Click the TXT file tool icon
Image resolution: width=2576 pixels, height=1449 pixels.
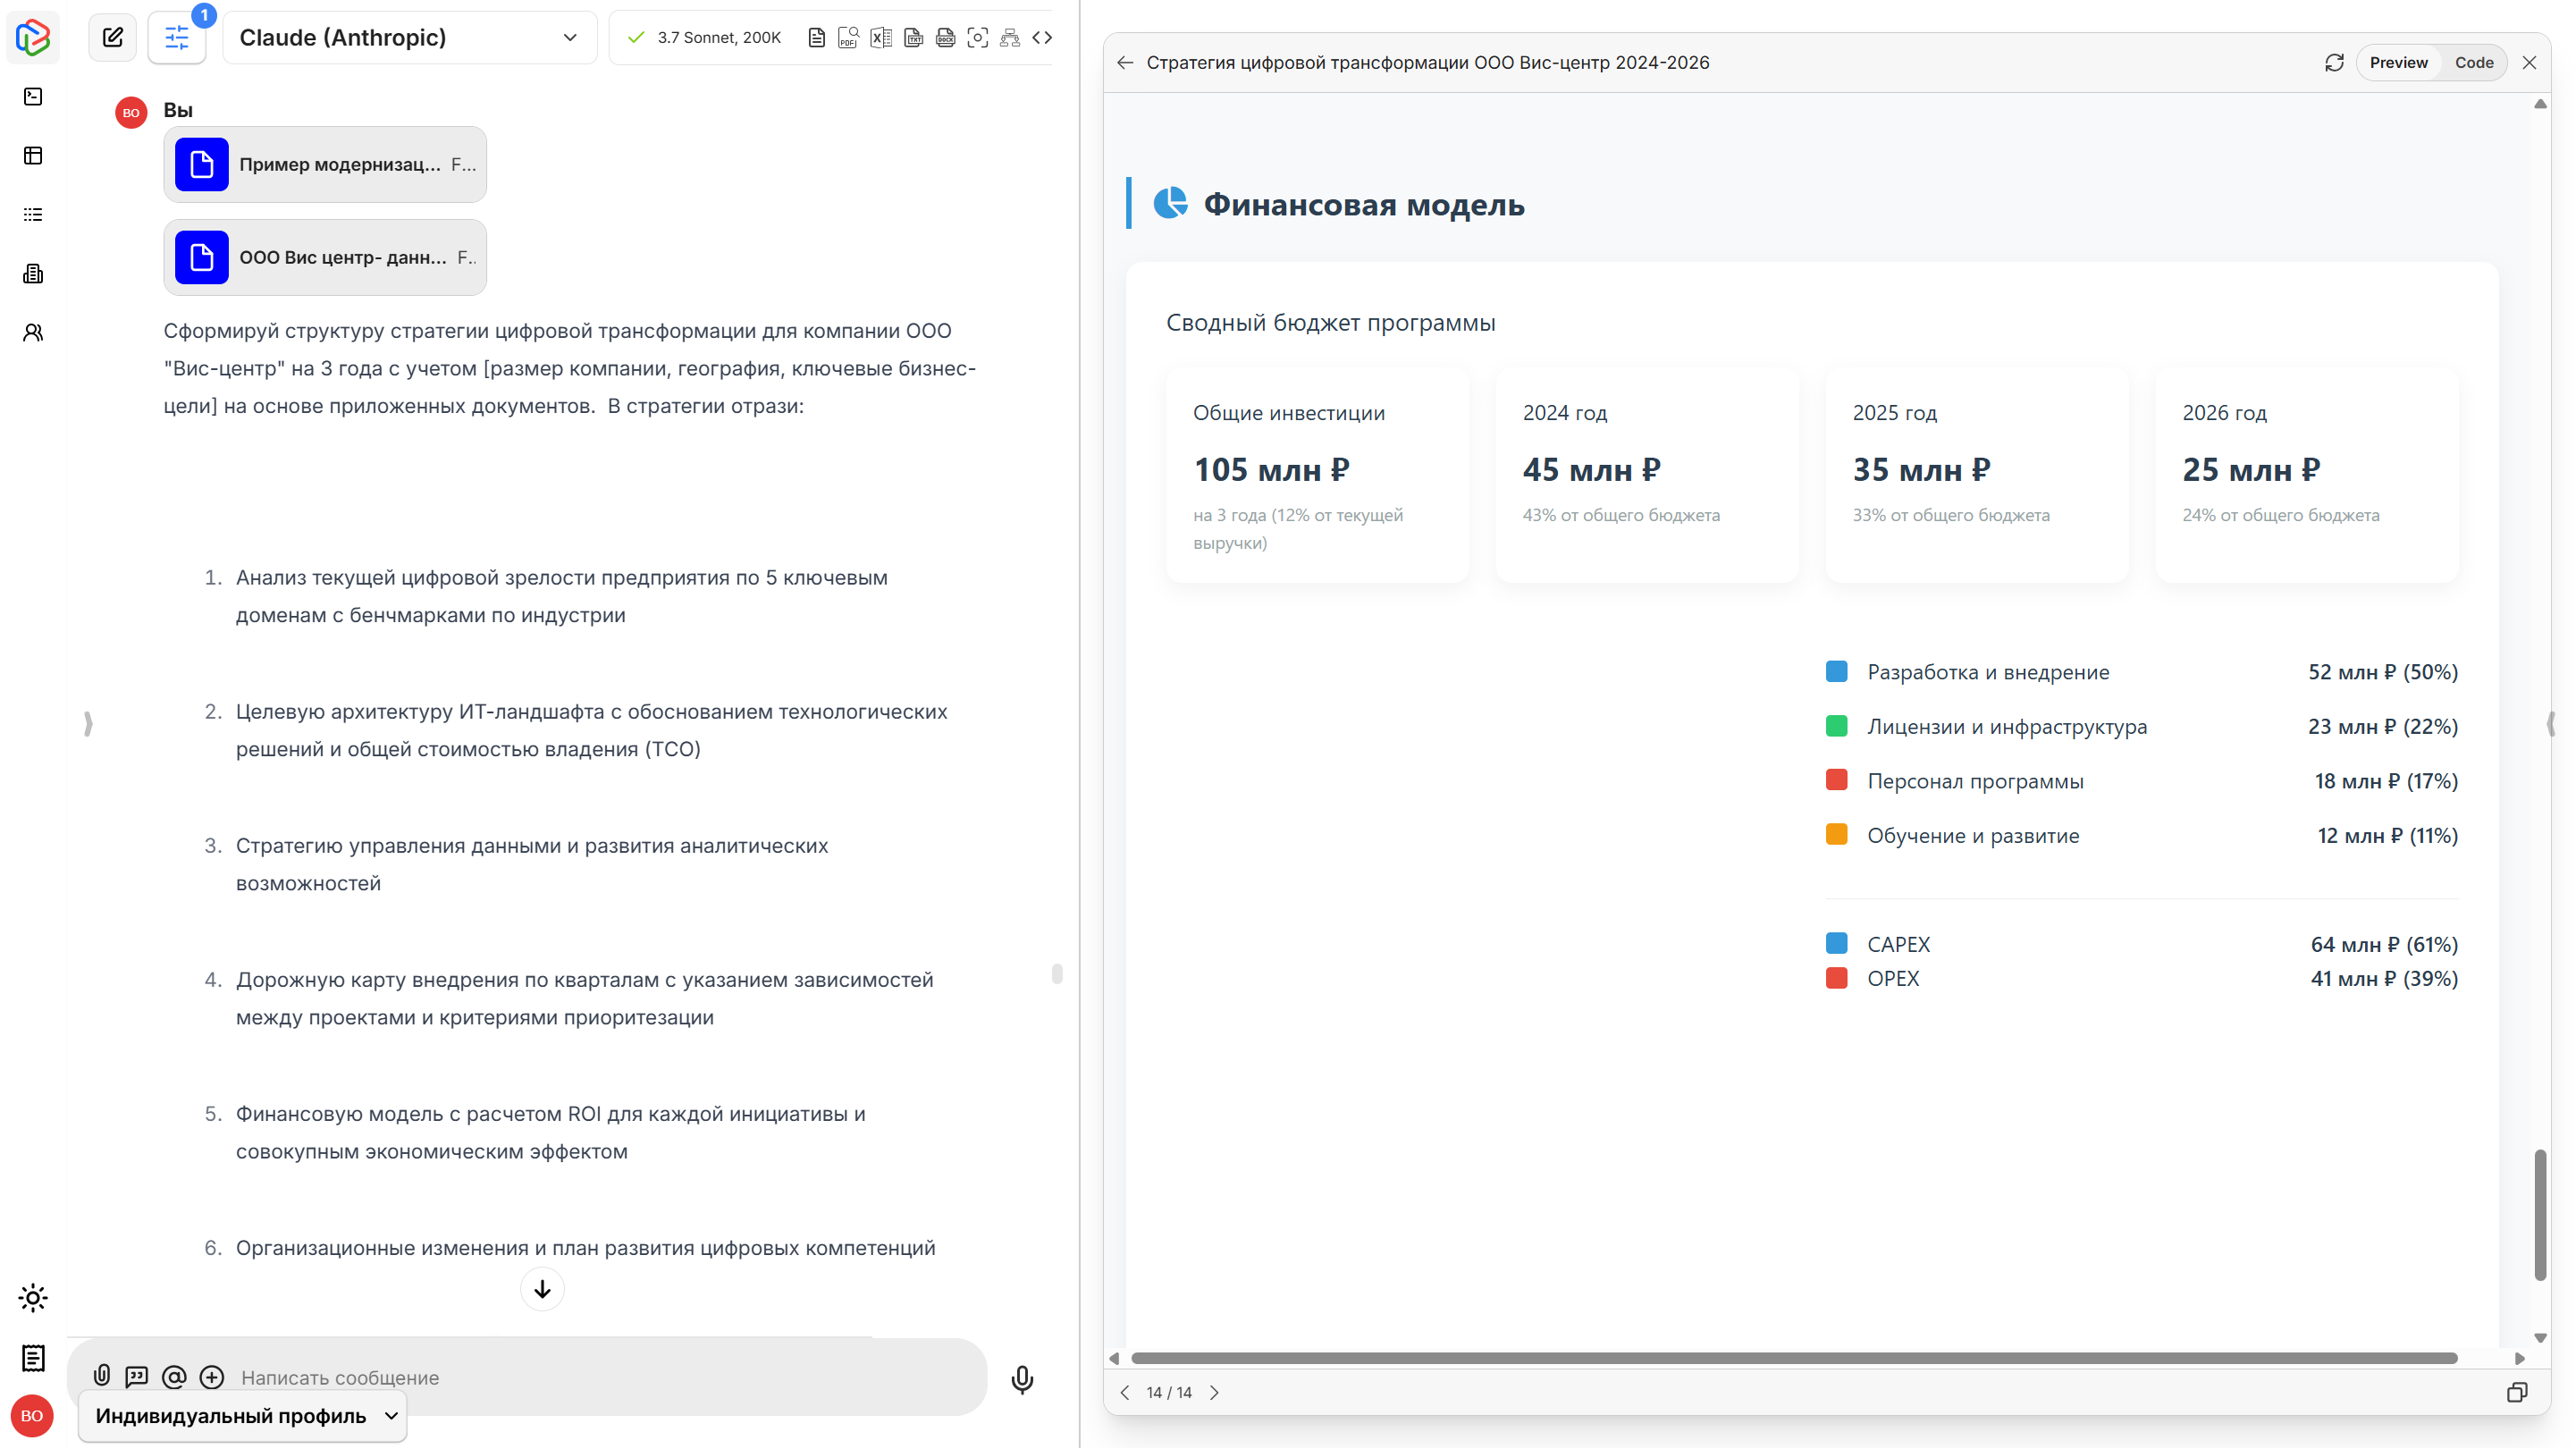coord(913,37)
